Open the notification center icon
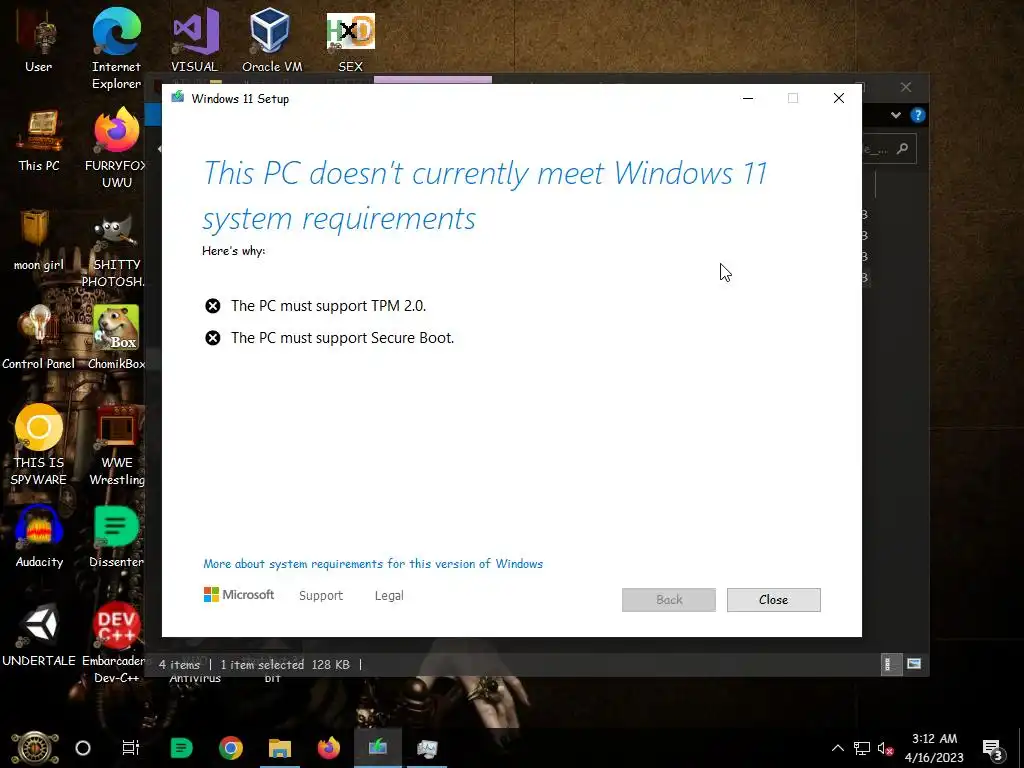 [x=994, y=748]
